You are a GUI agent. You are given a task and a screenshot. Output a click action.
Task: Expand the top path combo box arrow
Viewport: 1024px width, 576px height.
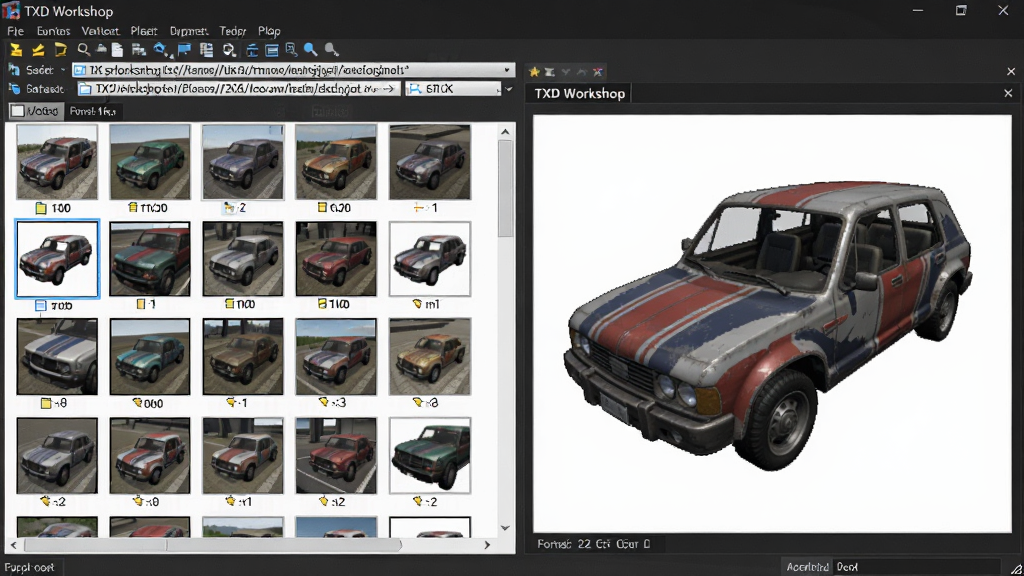click(x=507, y=70)
